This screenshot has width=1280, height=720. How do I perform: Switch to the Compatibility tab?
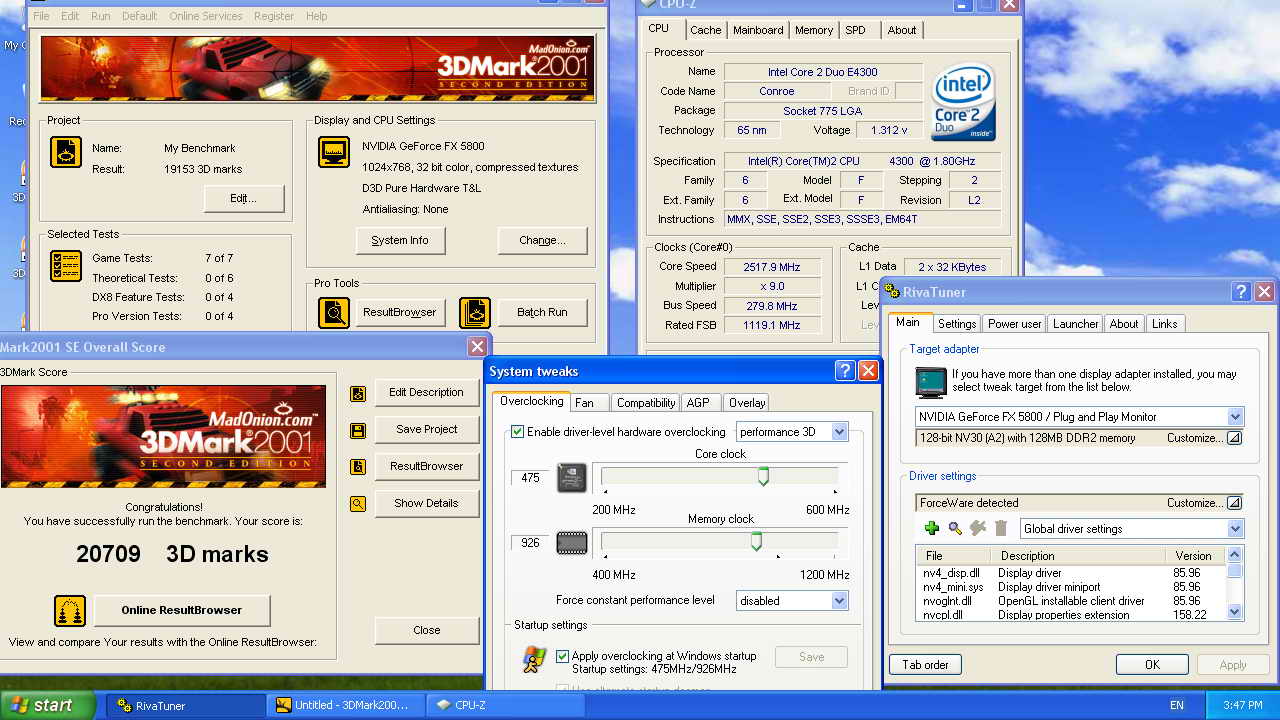pyautogui.click(x=645, y=403)
